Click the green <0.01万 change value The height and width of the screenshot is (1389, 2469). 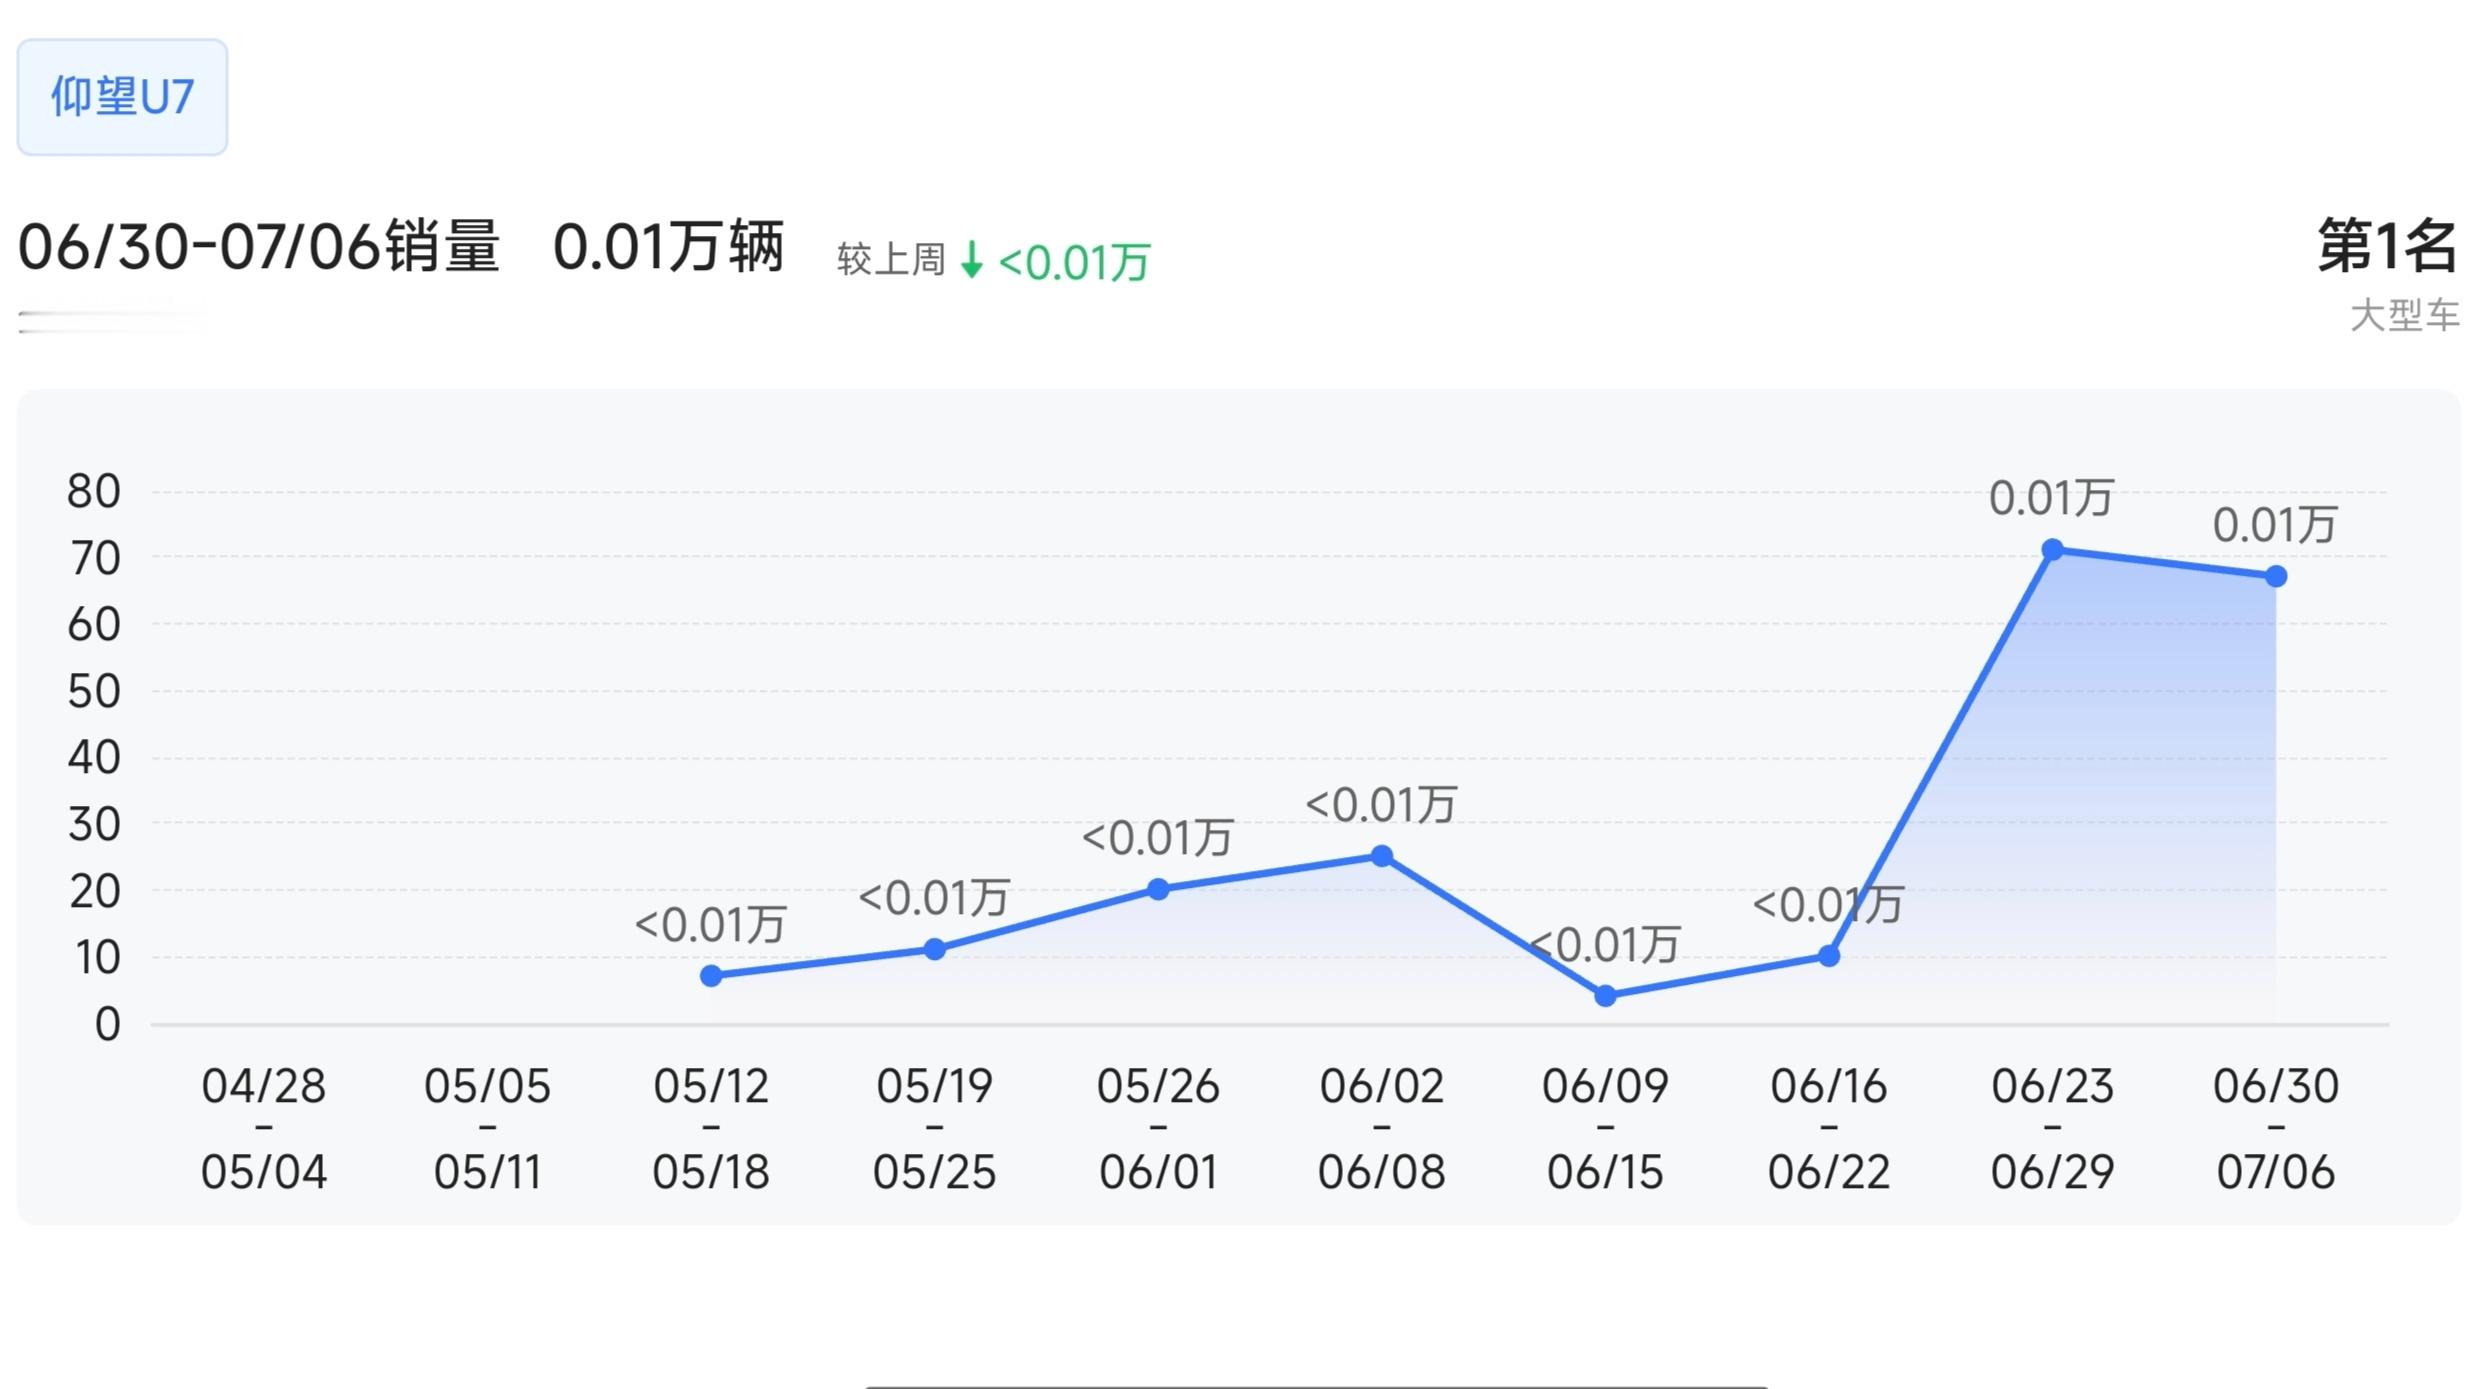click(x=1075, y=263)
